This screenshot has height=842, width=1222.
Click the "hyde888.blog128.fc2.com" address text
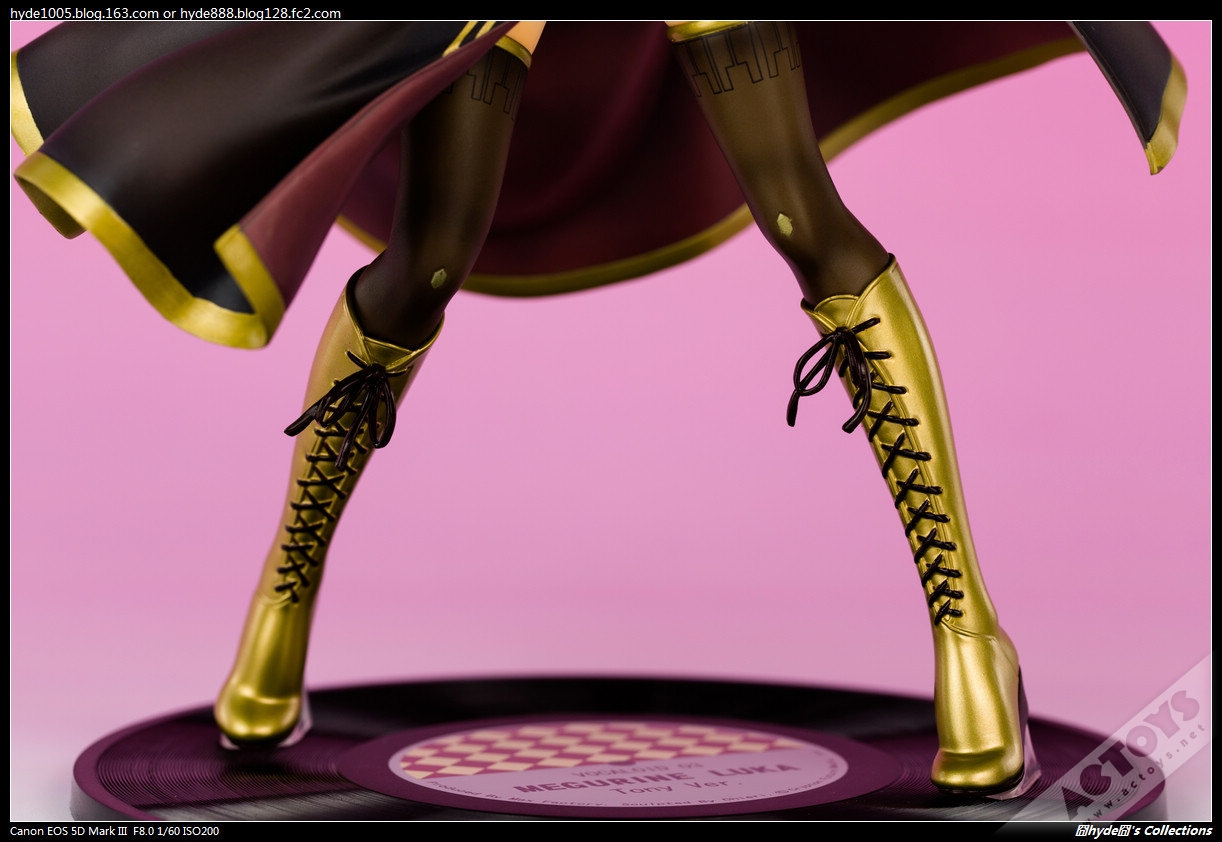[260, 13]
